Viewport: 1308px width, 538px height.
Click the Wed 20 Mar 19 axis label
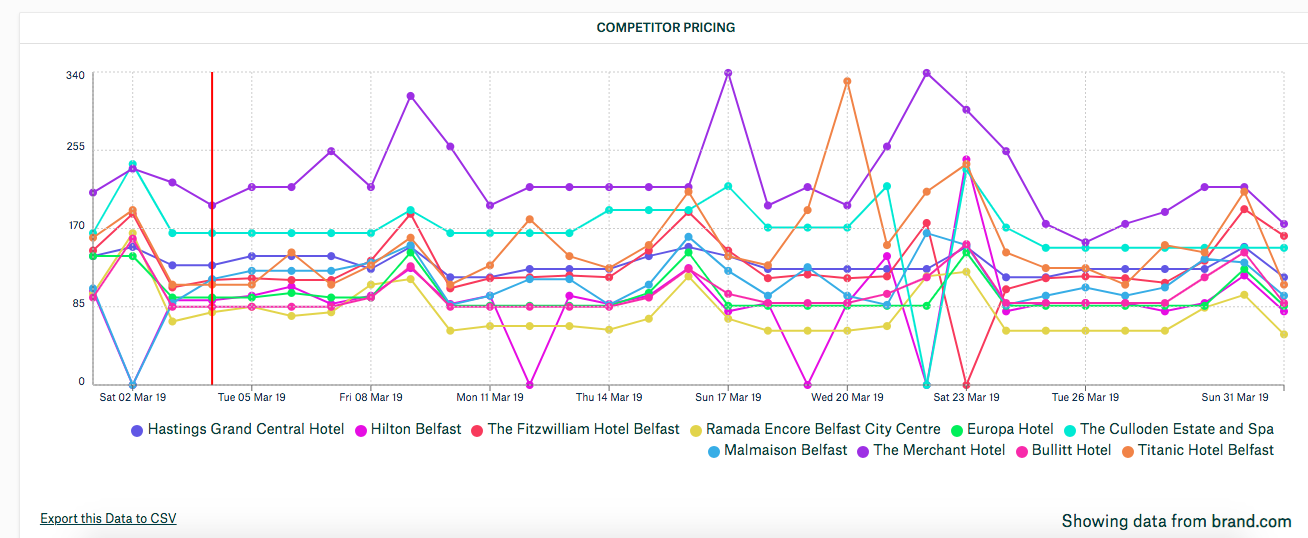(x=847, y=397)
